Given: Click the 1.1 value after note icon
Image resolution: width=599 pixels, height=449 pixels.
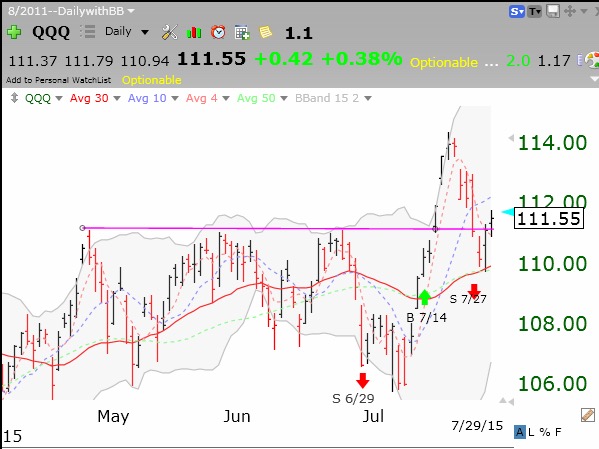Looking at the screenshot, I should point(299,33).
